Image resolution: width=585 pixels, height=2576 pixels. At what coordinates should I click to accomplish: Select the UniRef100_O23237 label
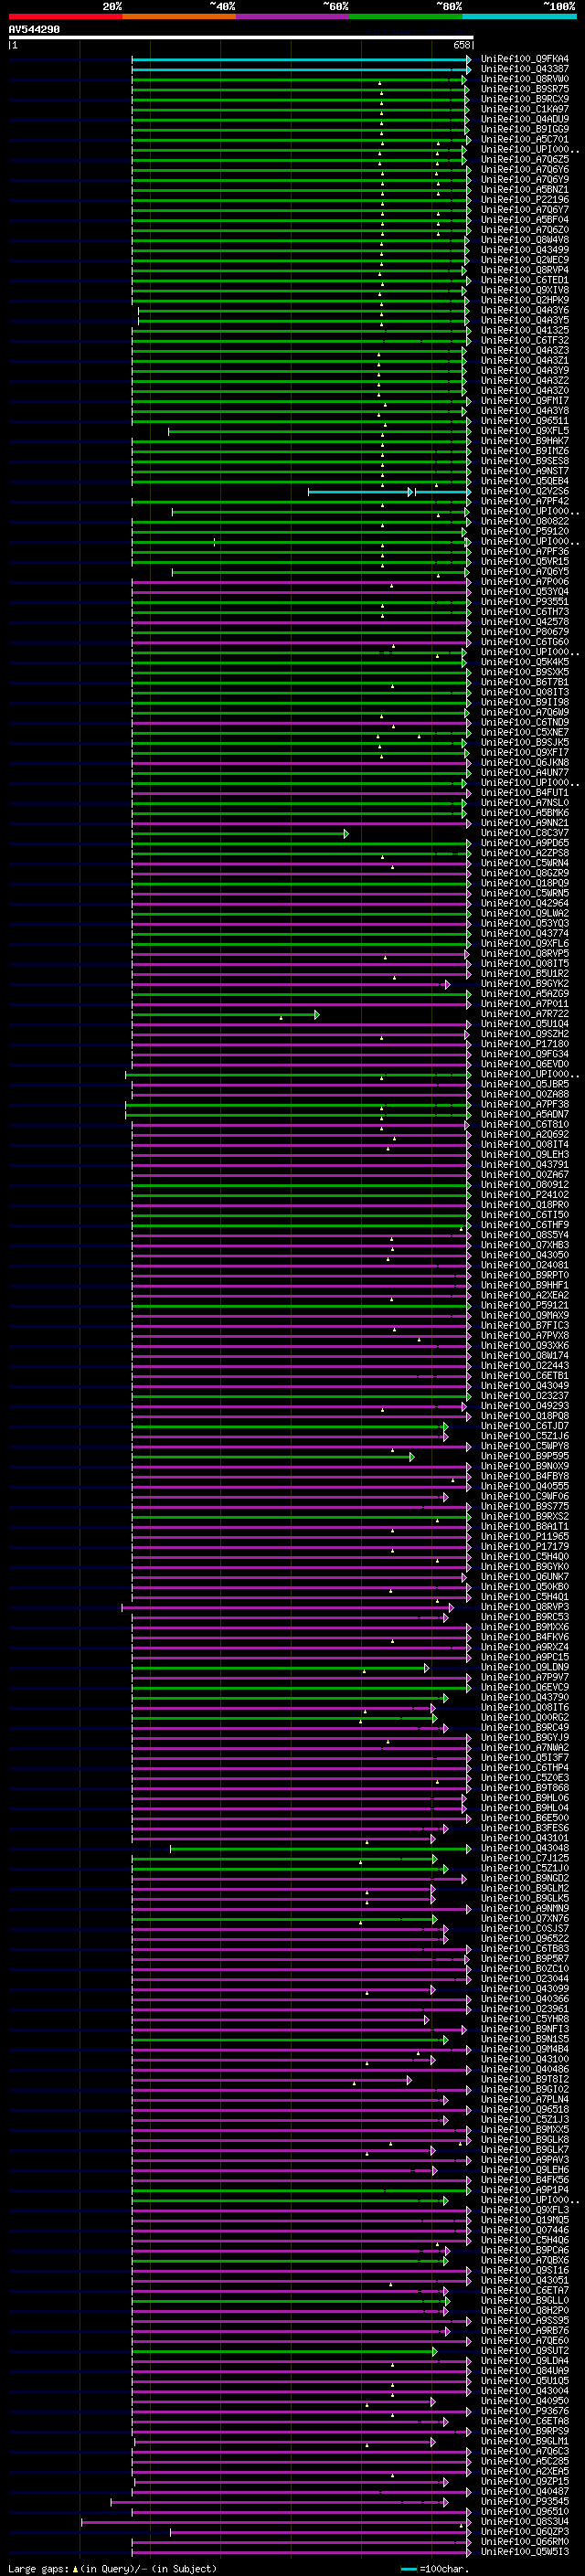click(x=525, y=1397)
